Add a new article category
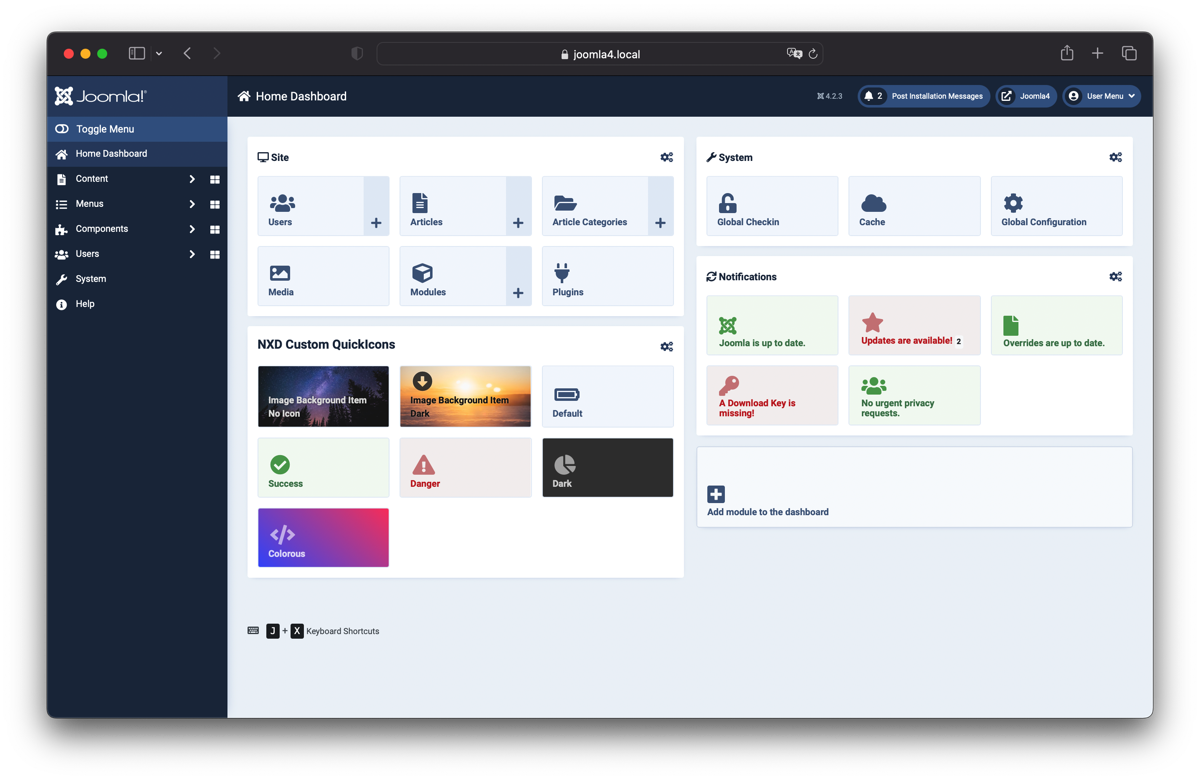This screenshot has height=780, width=1200. tap(660, 206)
